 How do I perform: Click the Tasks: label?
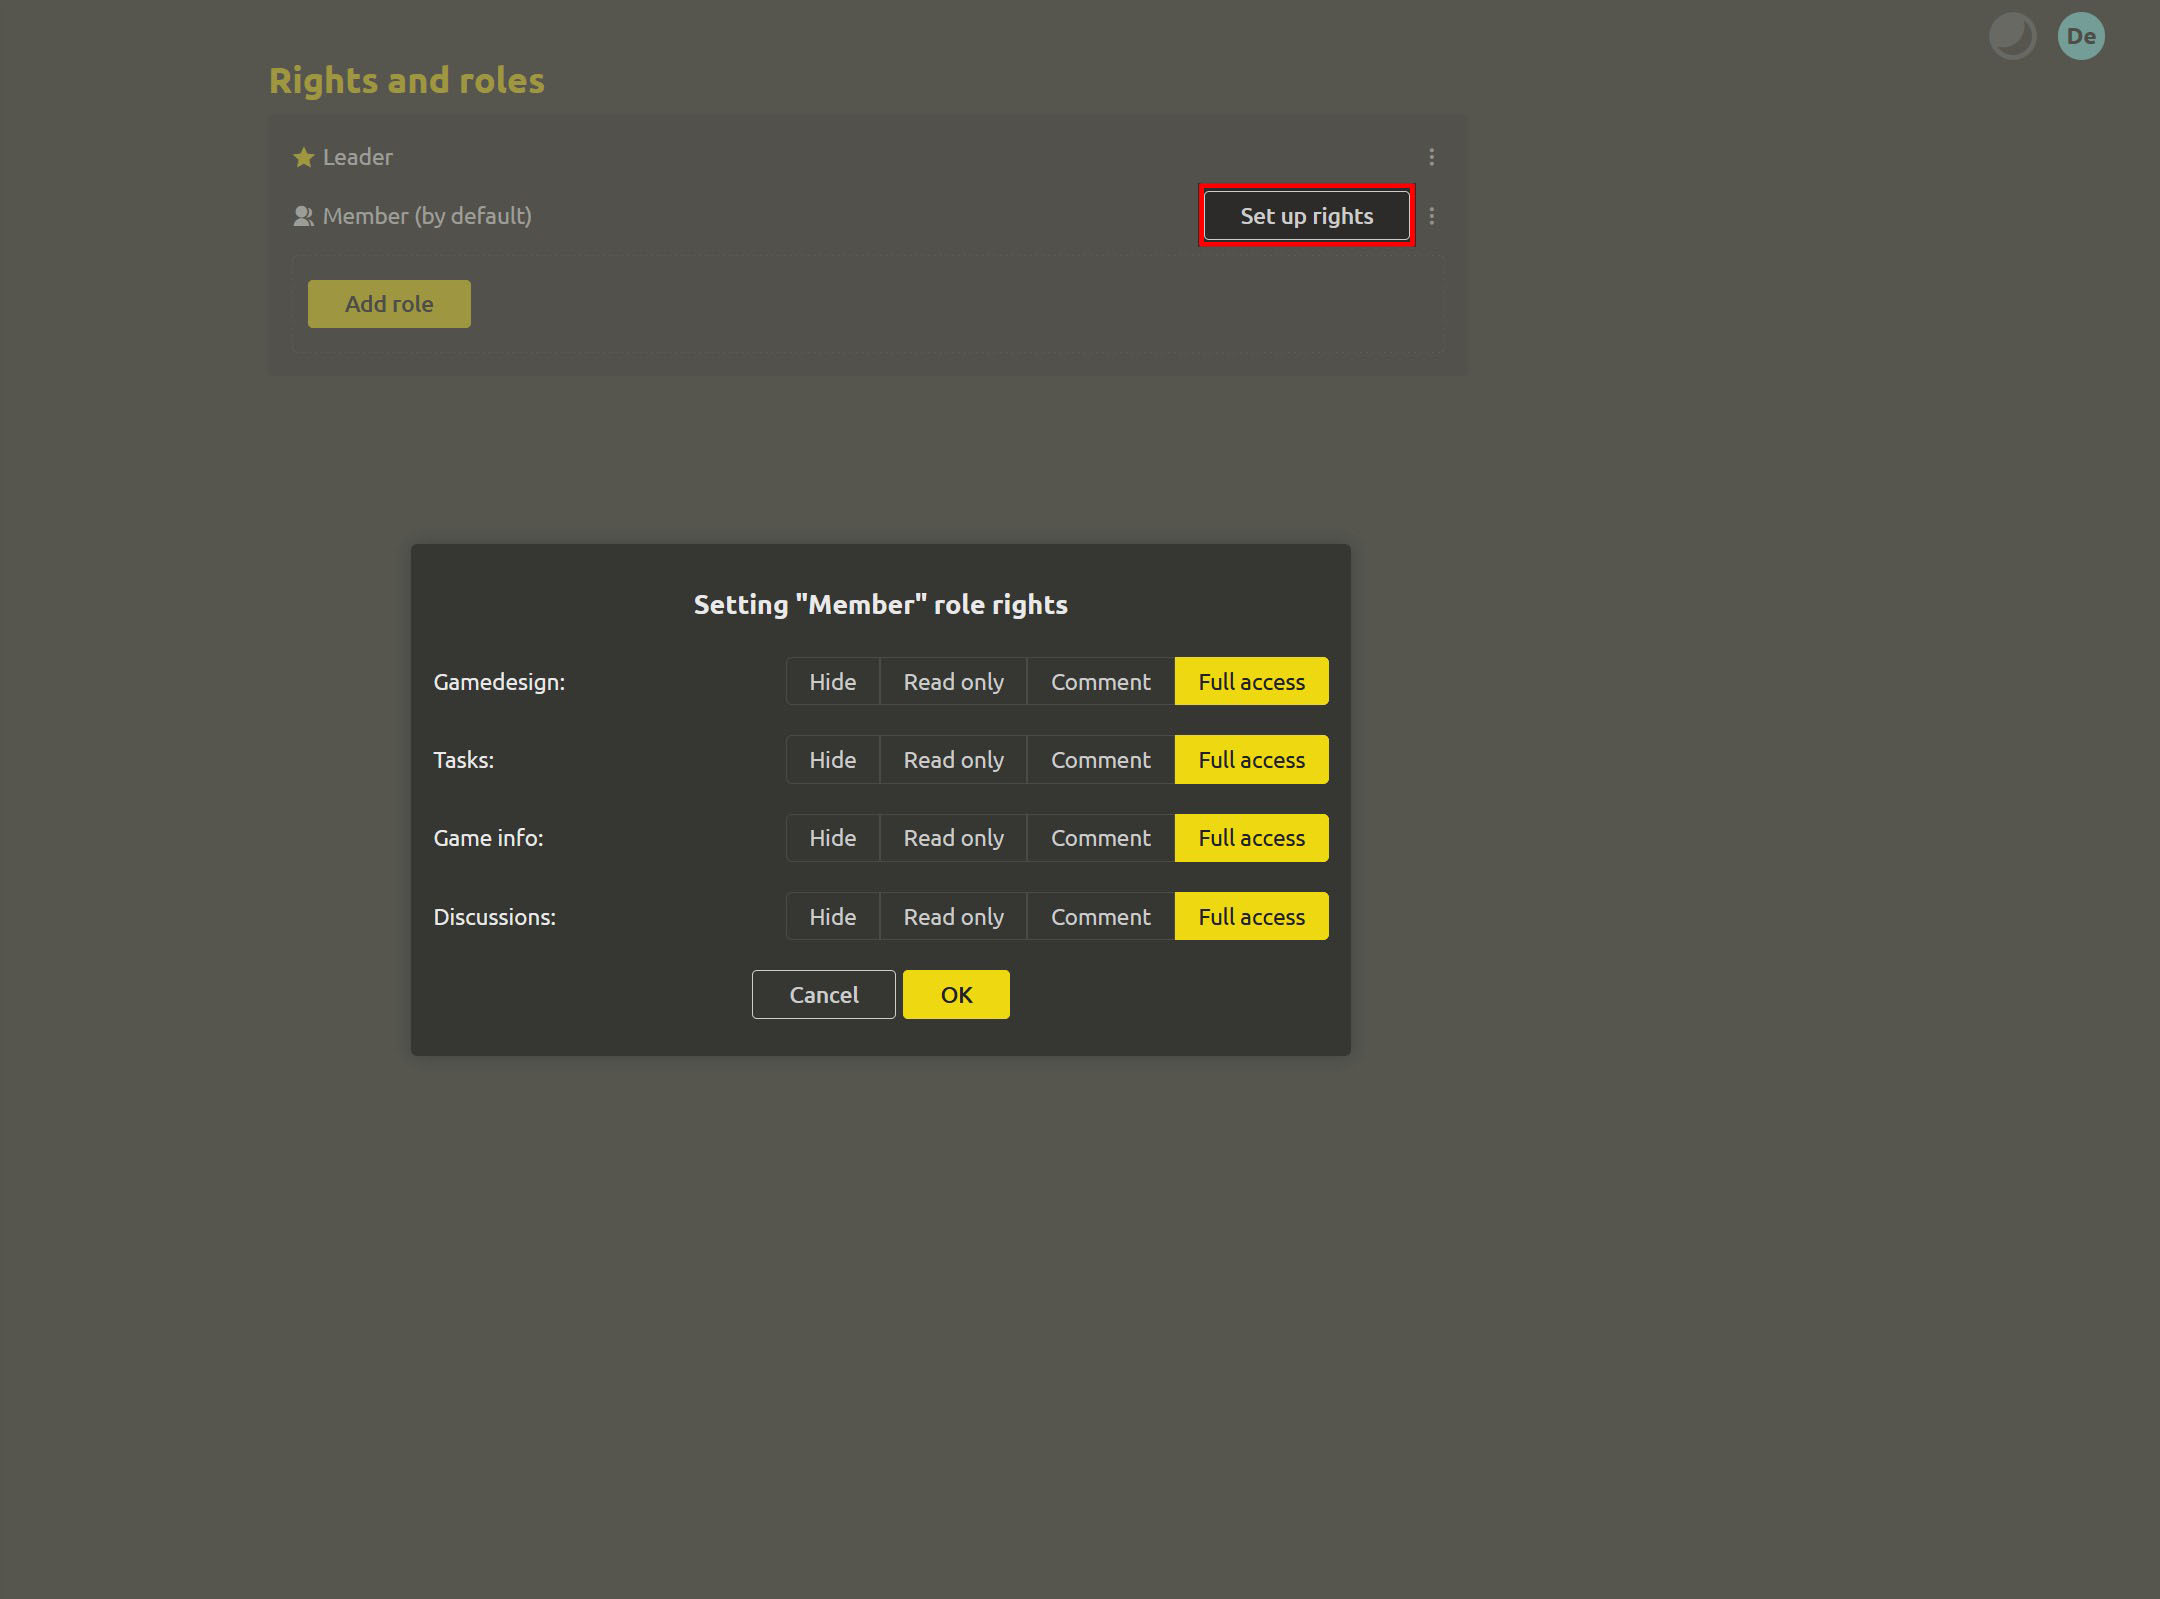coord(463,760)
